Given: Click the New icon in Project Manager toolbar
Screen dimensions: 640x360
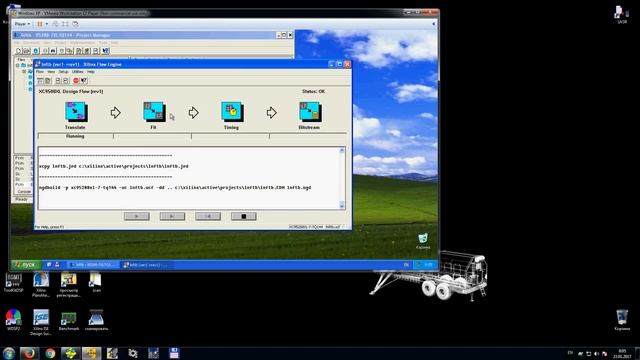Looking at the screenshot, I should pos(18,51).
